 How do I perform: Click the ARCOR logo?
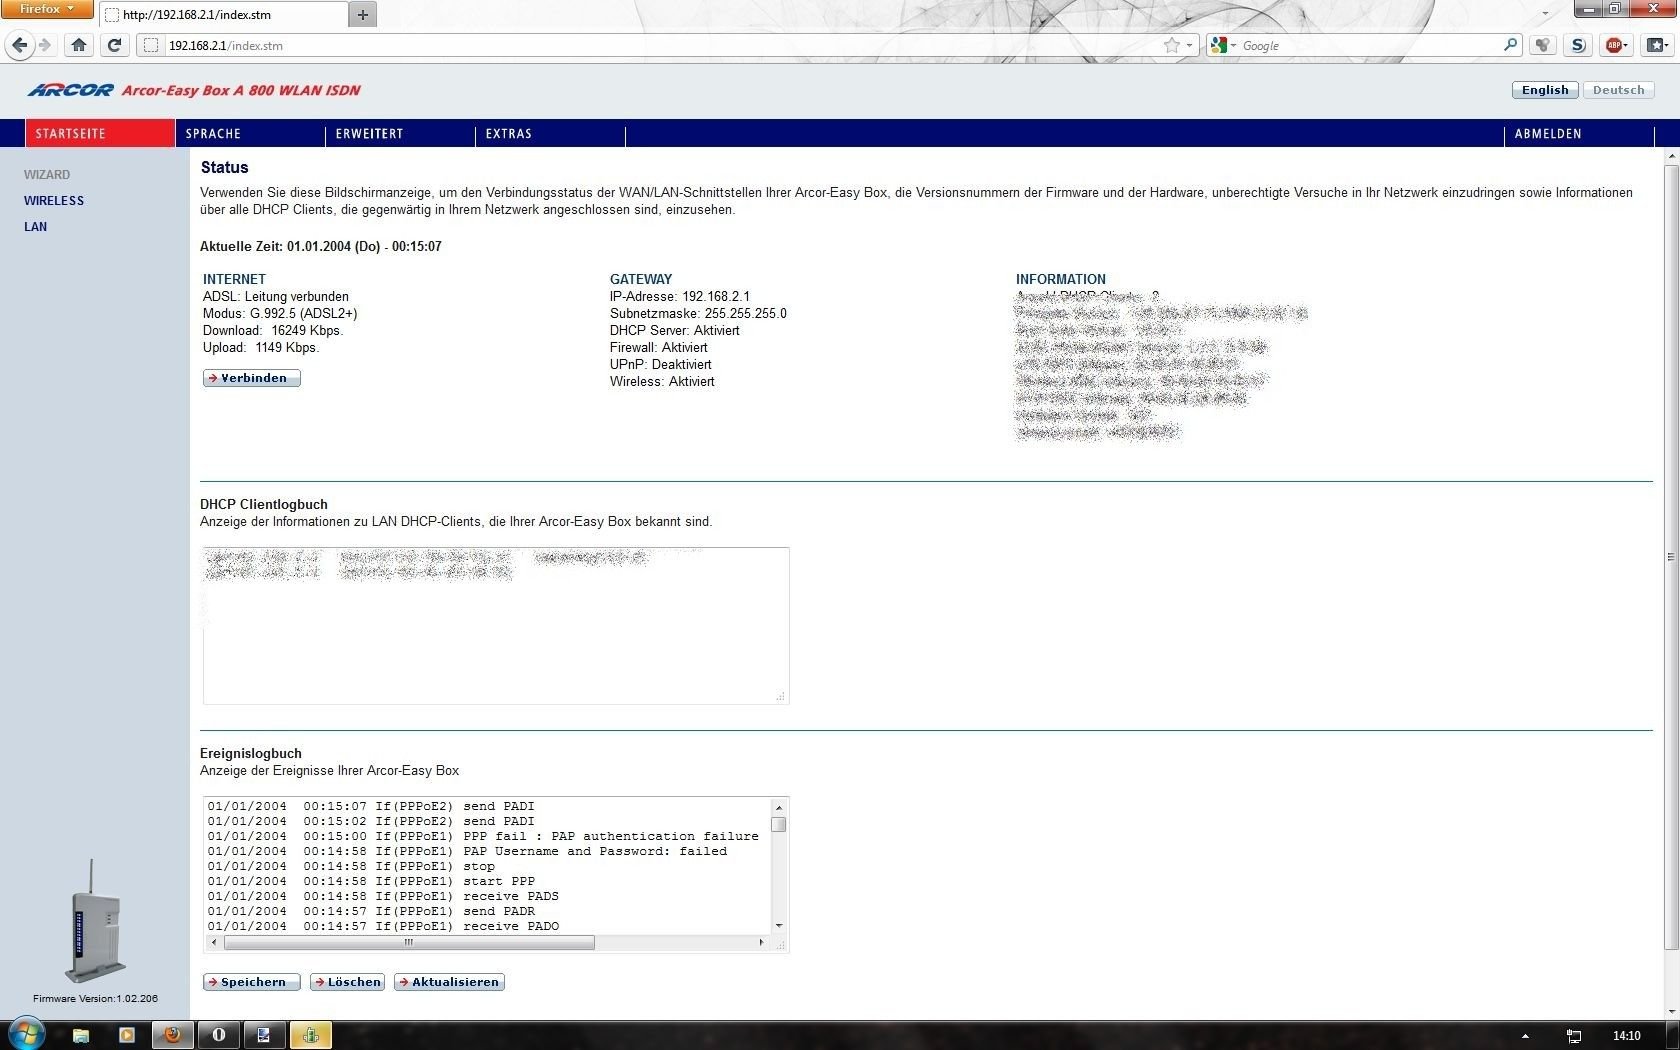[x=71, y=90]
